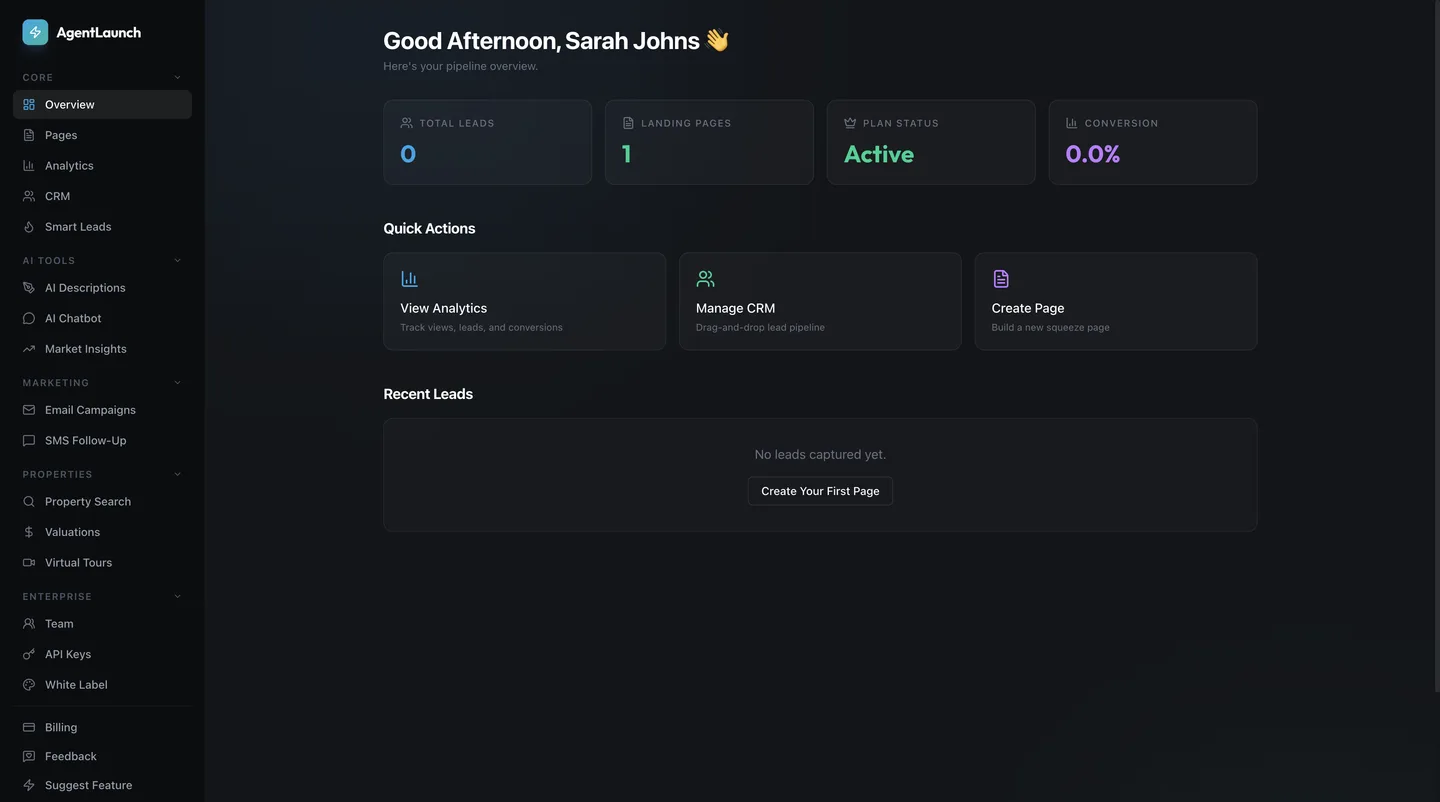
Task: Select Overview in the sidebar
Action: (x=102, y=105)
